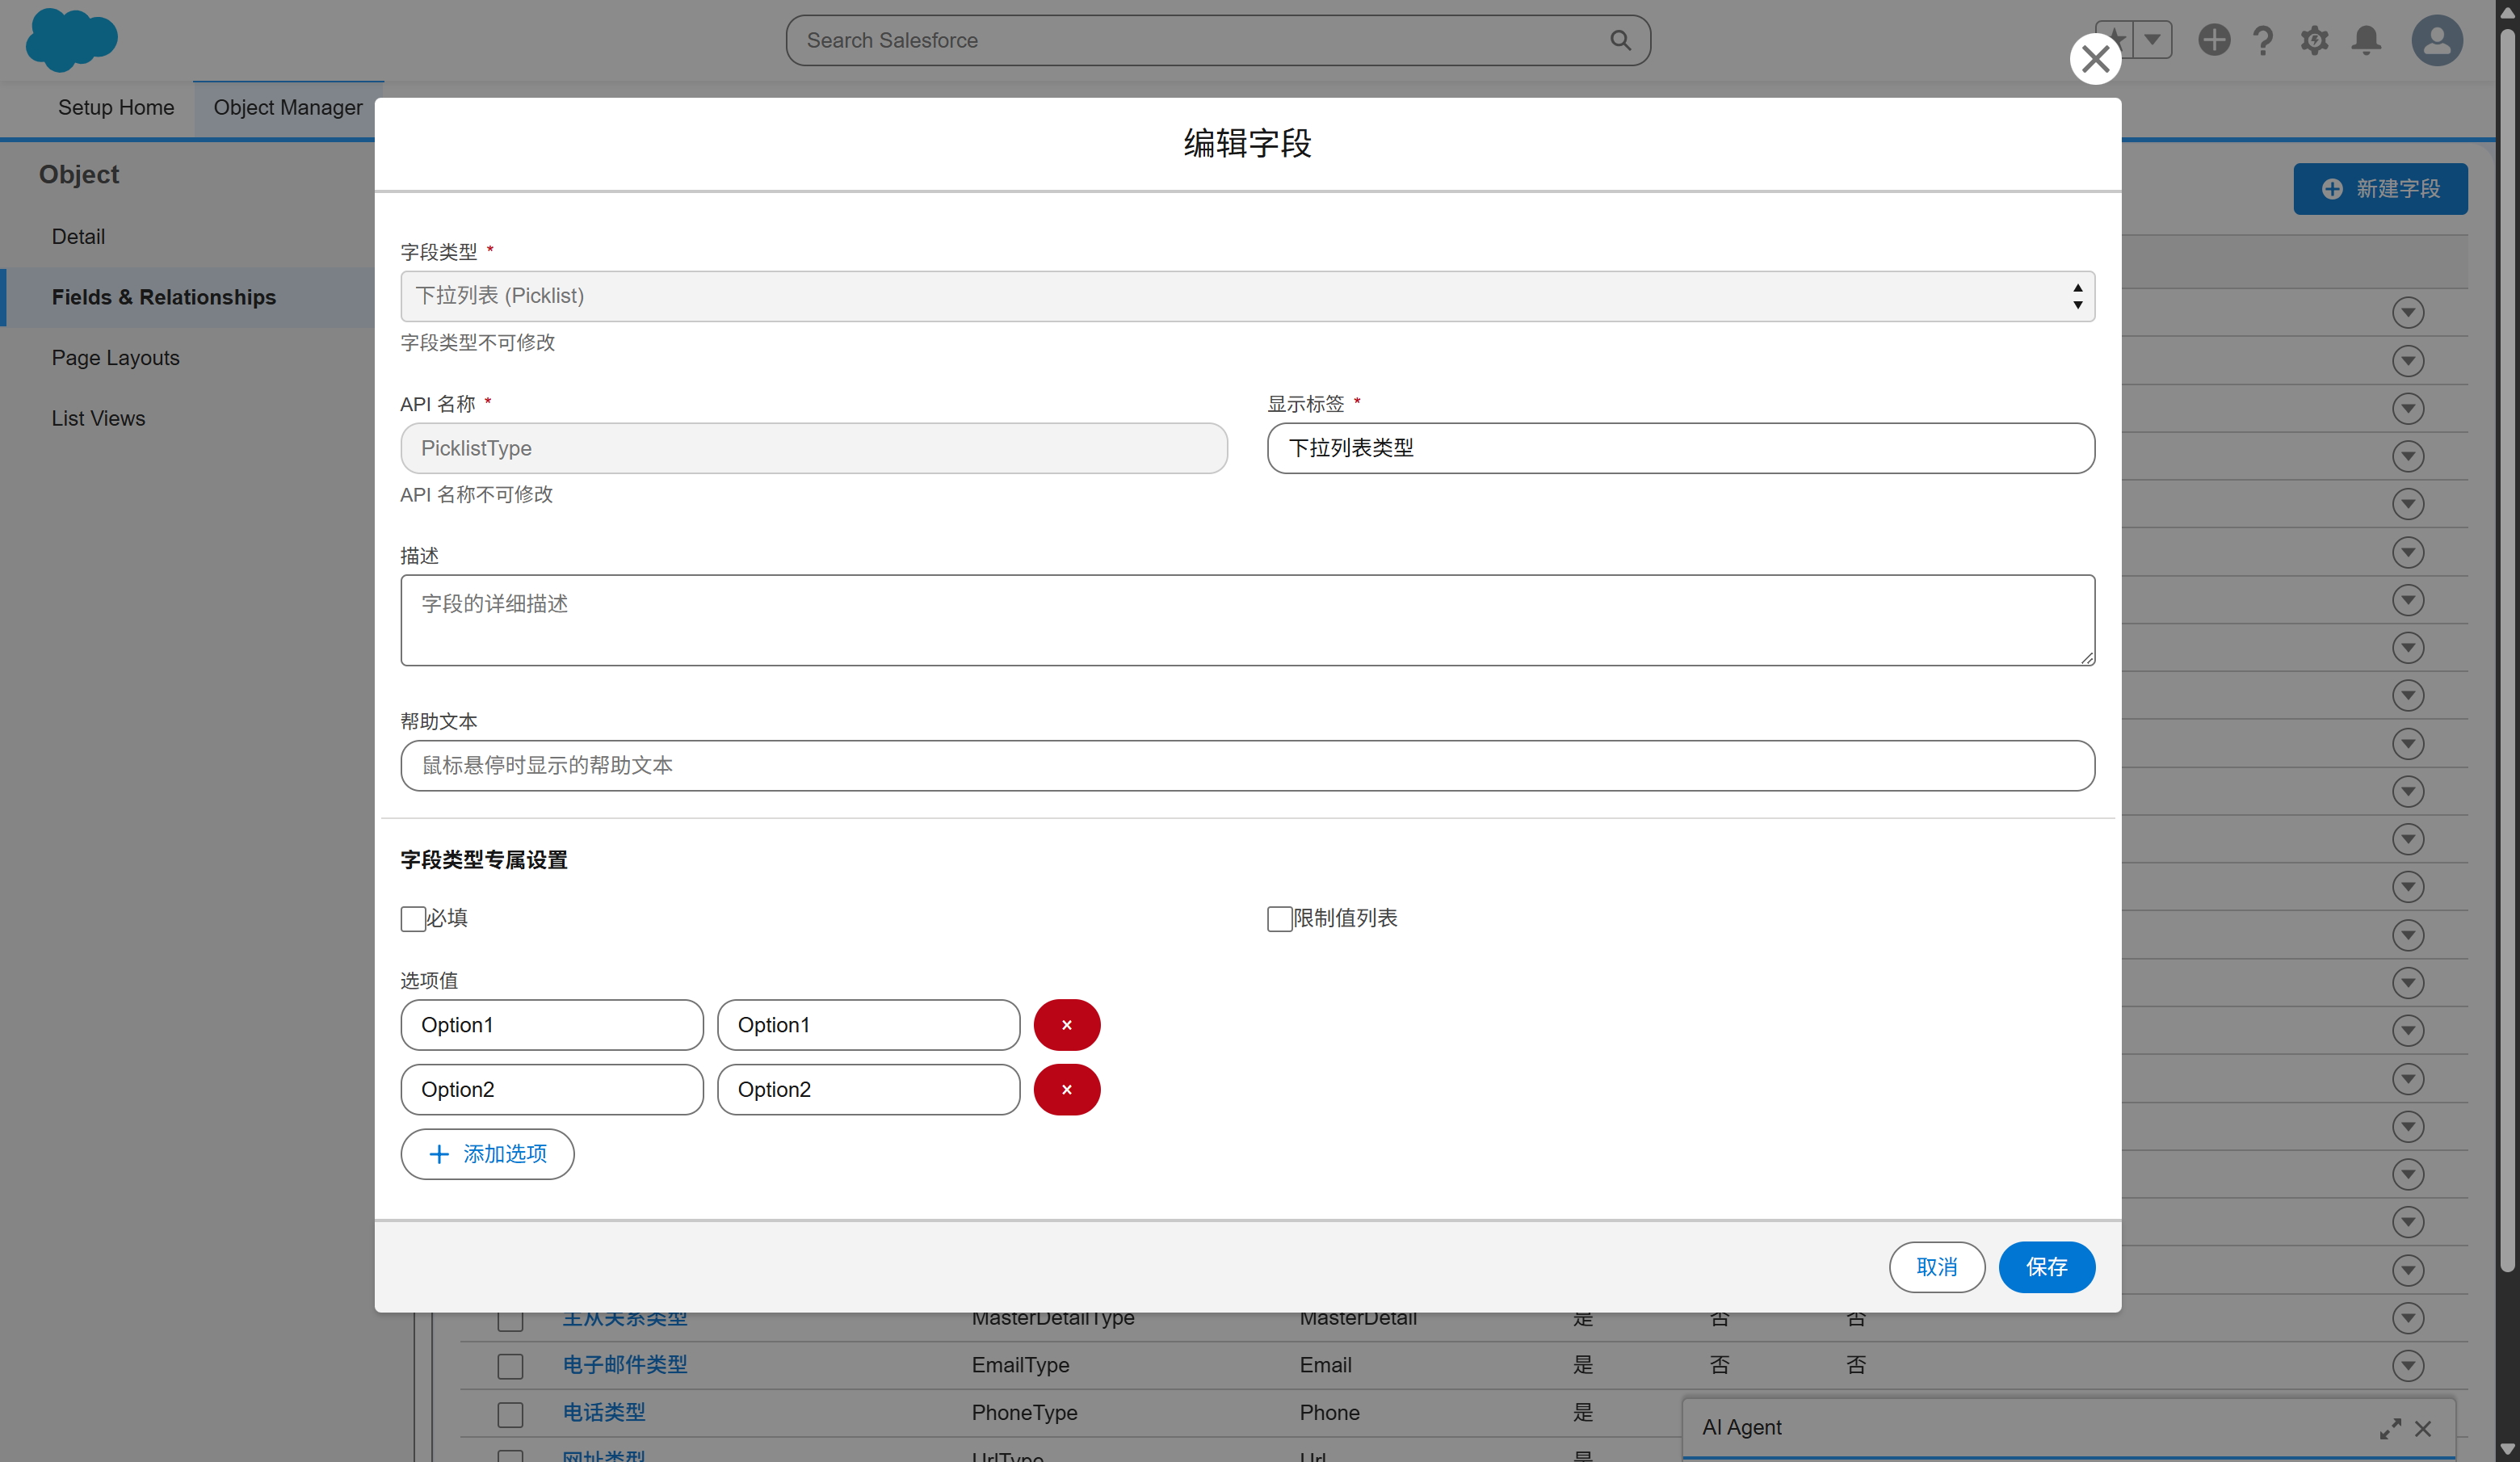Click the 取消 button
The width and height of the screenshot is (2520, 1462).
click(1936, 1267)
